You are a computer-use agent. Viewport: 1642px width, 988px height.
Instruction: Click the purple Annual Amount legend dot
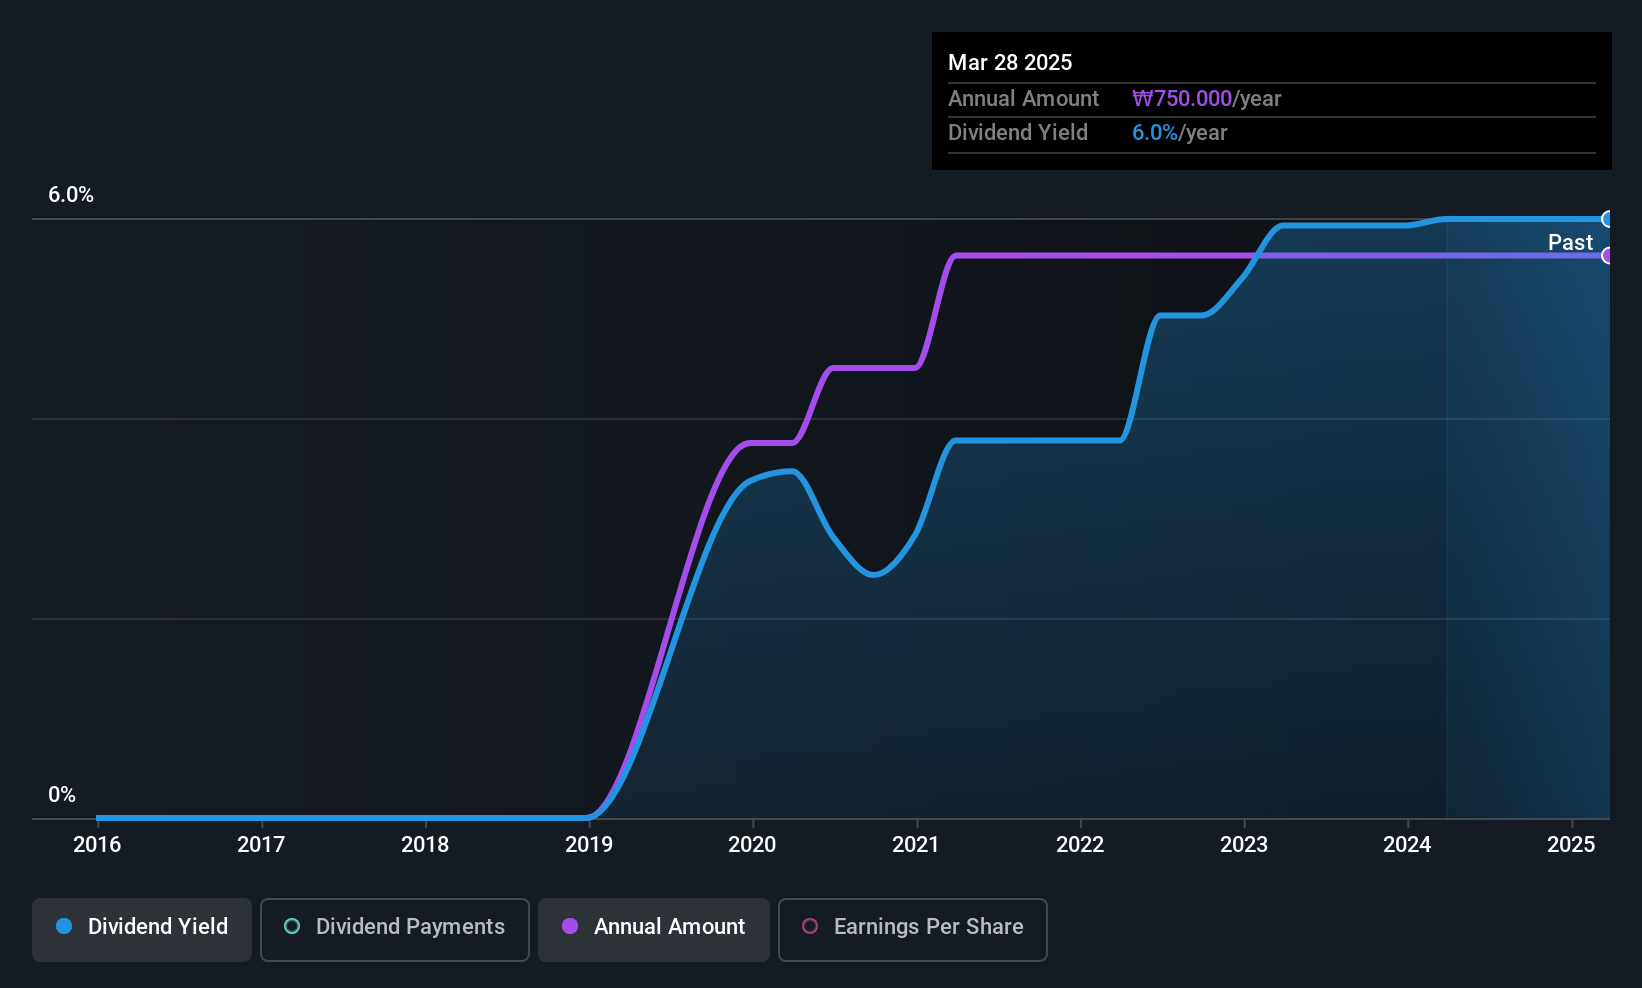click(x=570, y=926)
